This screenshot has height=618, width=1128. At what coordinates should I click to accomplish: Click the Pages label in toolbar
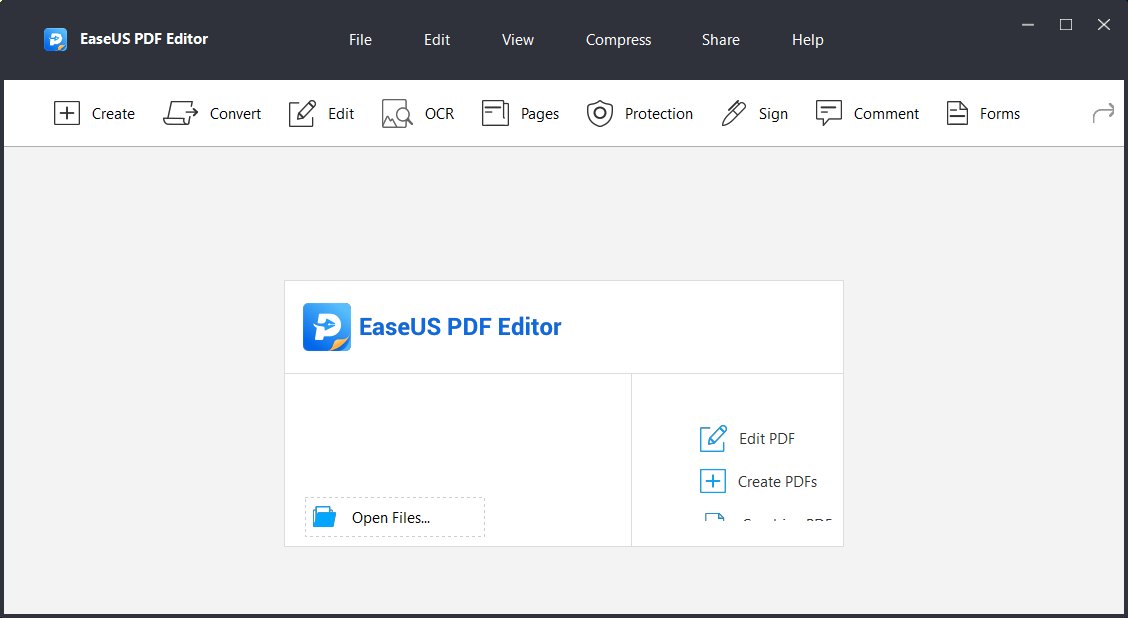coord(540,114)
